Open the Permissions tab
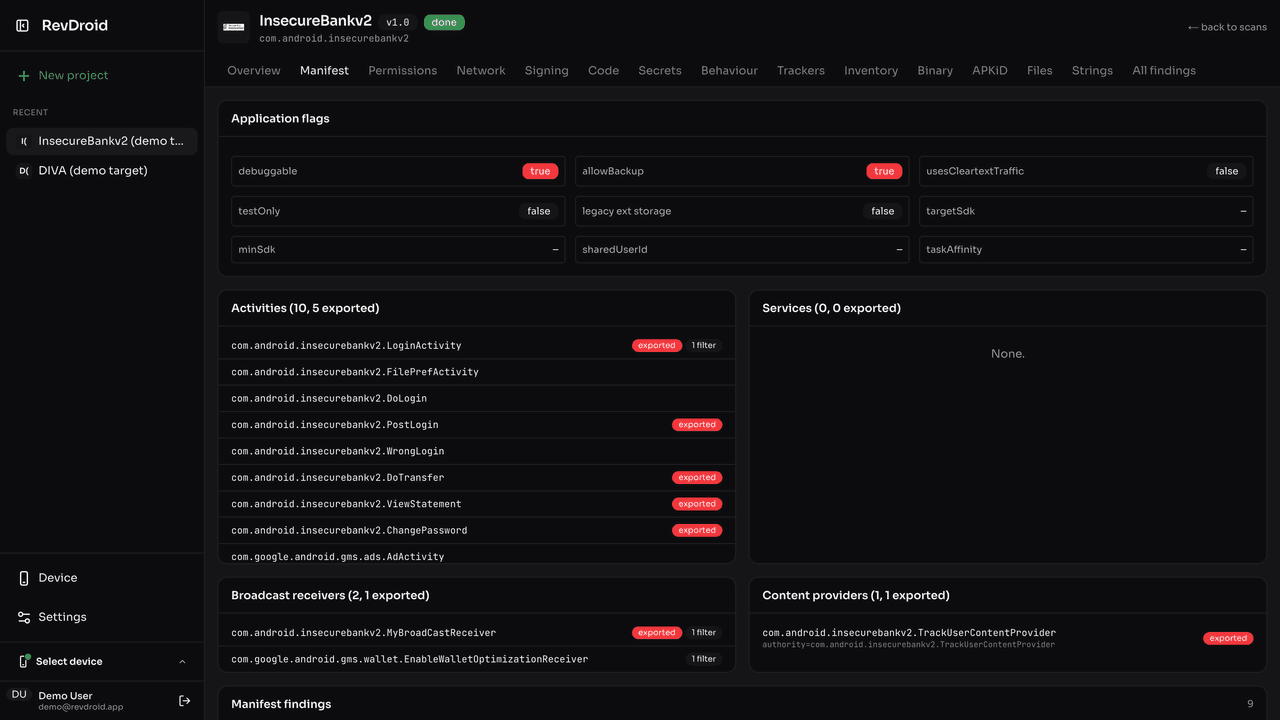The image size is (1280, 720). tap(402, 71)
